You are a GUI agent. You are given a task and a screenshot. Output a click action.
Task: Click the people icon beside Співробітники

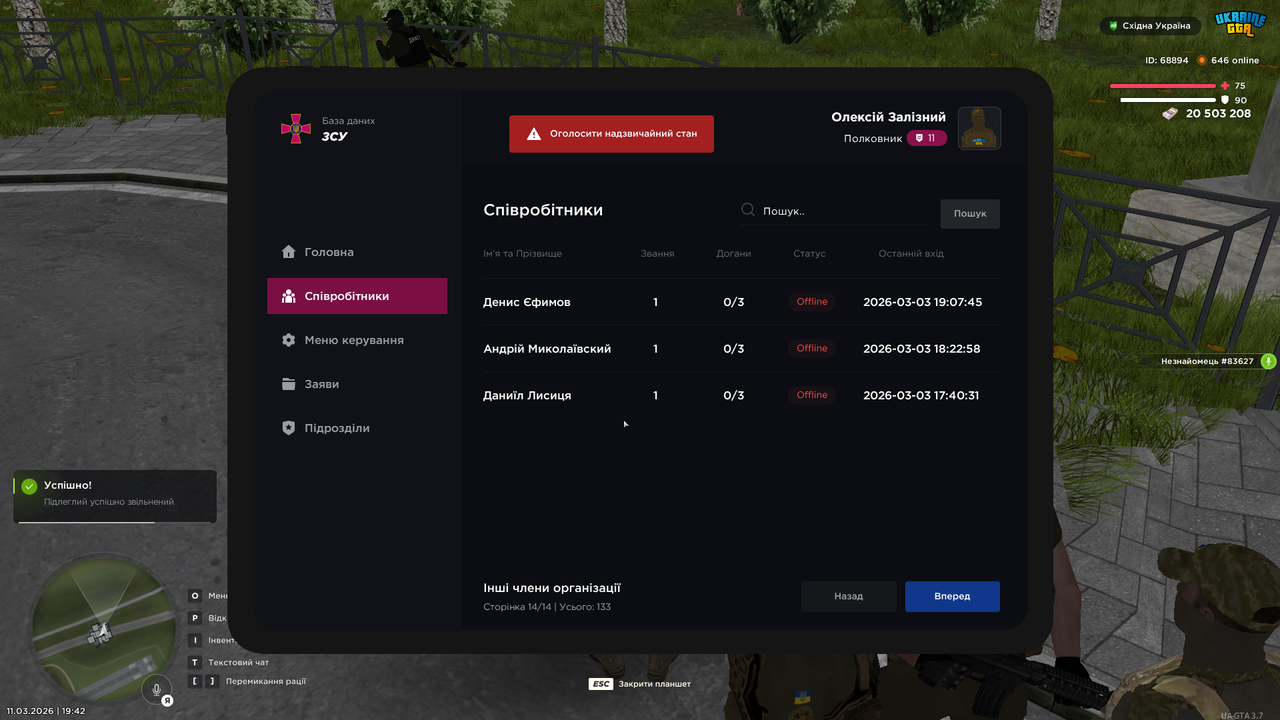[x=289, y=296]
